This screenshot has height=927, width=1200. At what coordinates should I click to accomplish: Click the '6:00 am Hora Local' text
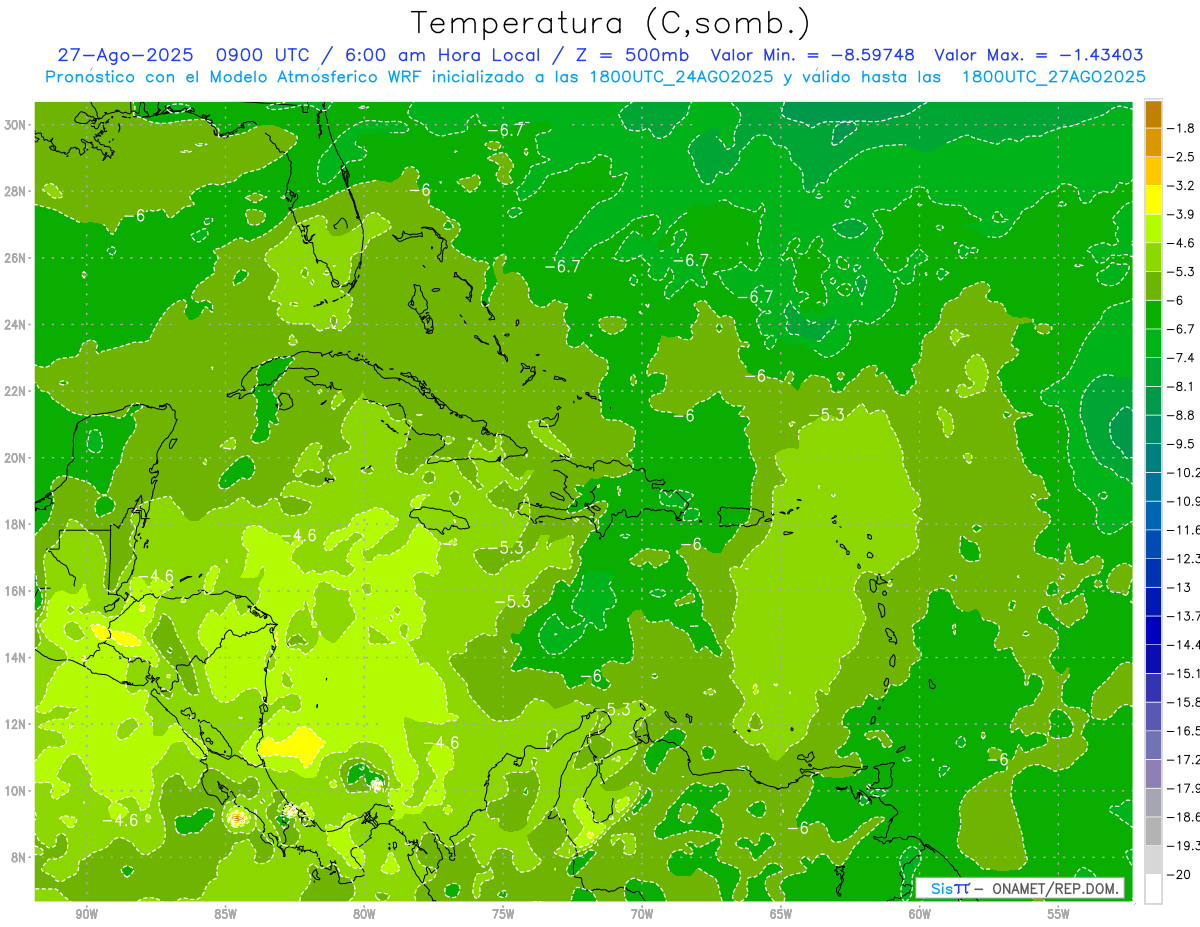[442, 55]
